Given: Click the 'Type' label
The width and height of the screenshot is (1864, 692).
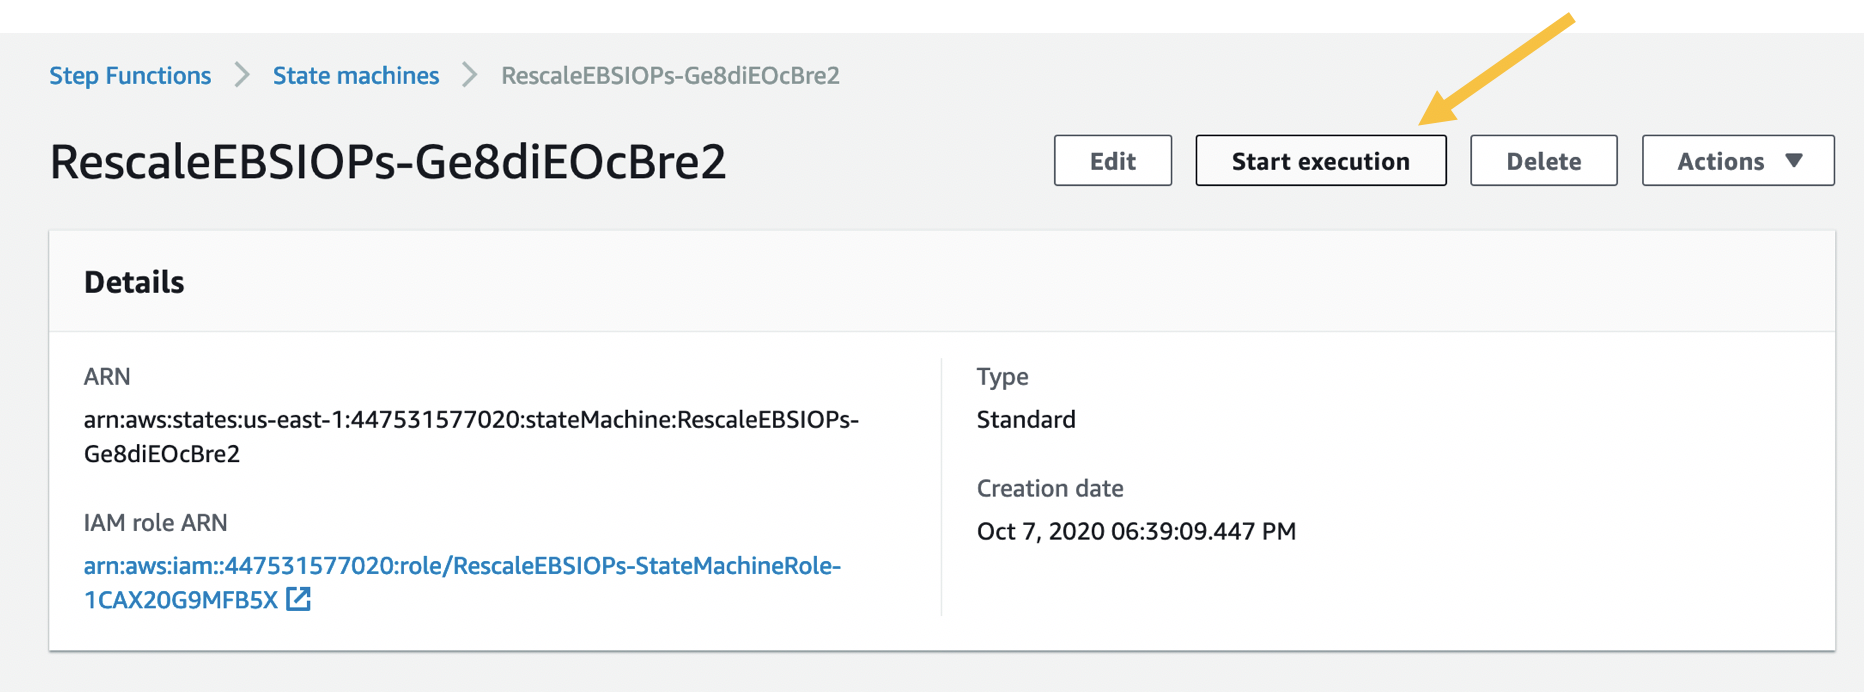Looking at the screenshot, I should click(x=1002, y=377).
